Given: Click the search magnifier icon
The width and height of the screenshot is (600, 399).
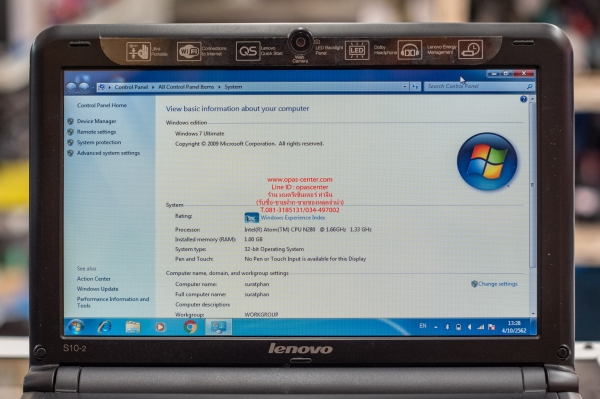Looking at the screenshot, I should [530, 87].
